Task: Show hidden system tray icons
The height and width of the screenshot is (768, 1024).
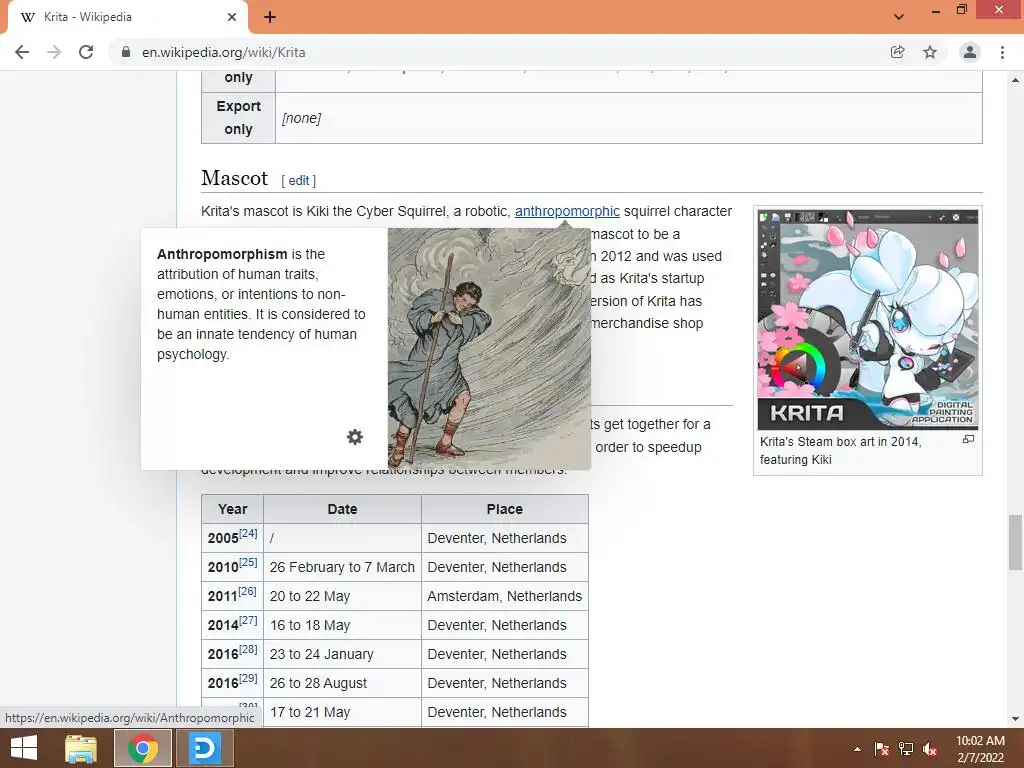Action: click(x=857, y=749)
